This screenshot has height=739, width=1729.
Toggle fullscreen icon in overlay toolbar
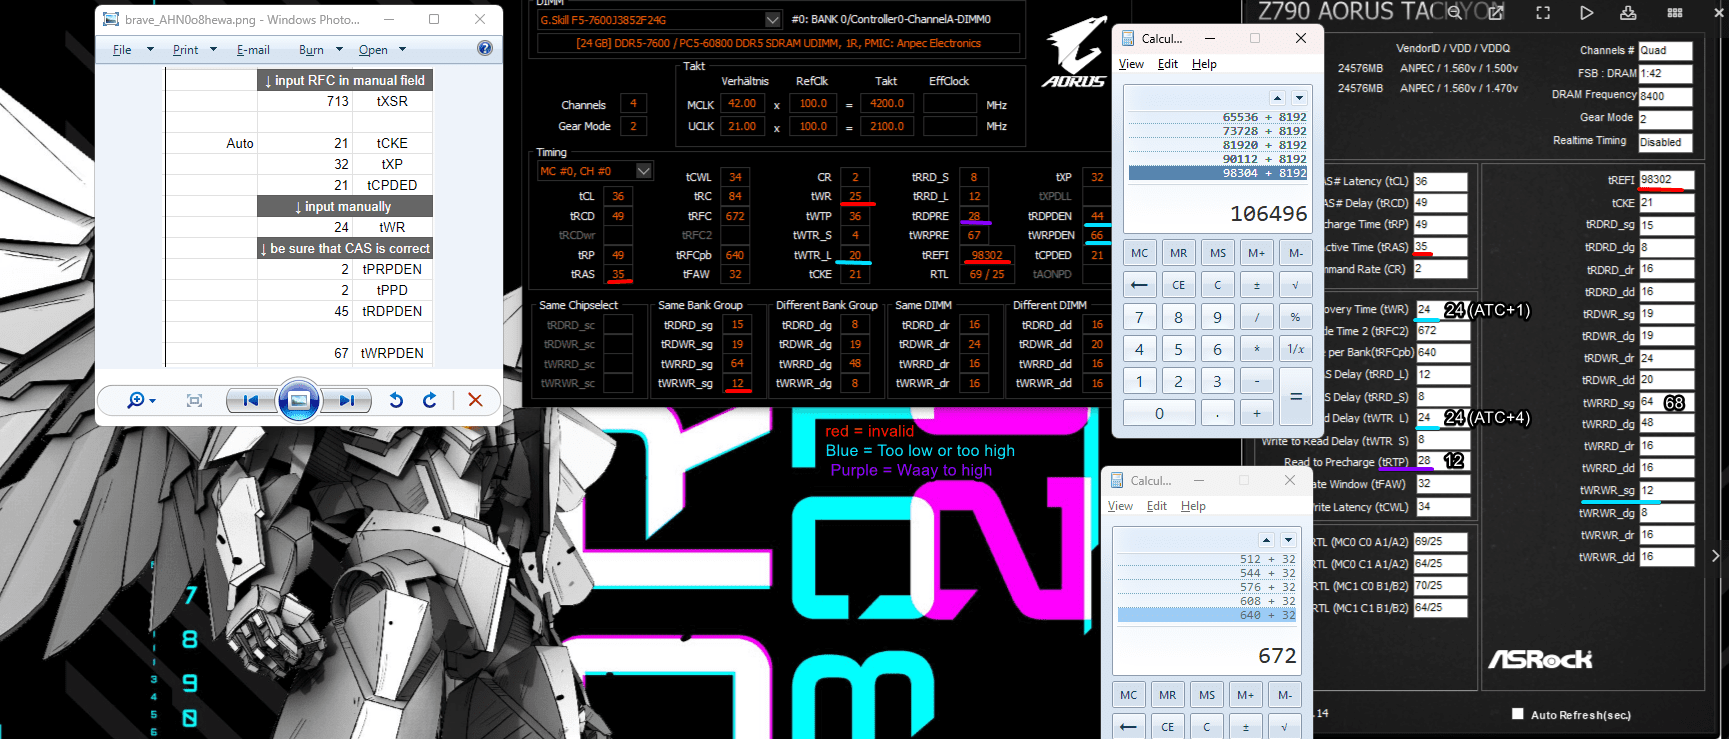coord(1543,12)
